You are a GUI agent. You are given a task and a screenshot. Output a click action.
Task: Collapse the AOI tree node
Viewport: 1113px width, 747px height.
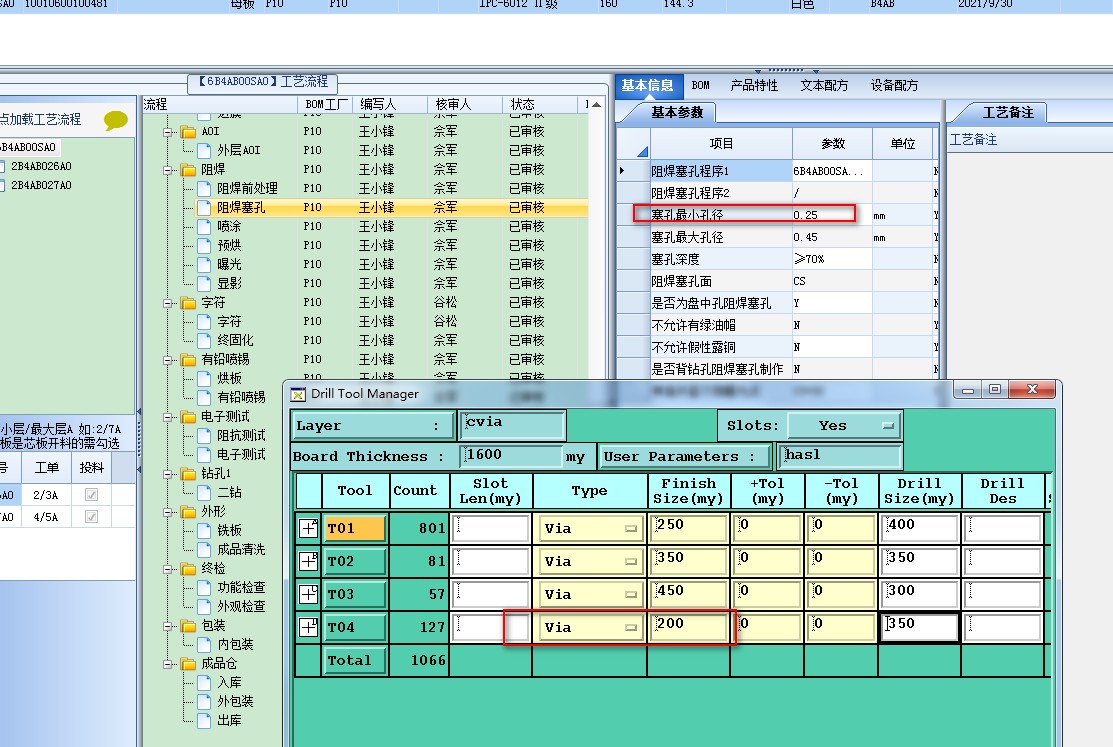tap(168, 132)
